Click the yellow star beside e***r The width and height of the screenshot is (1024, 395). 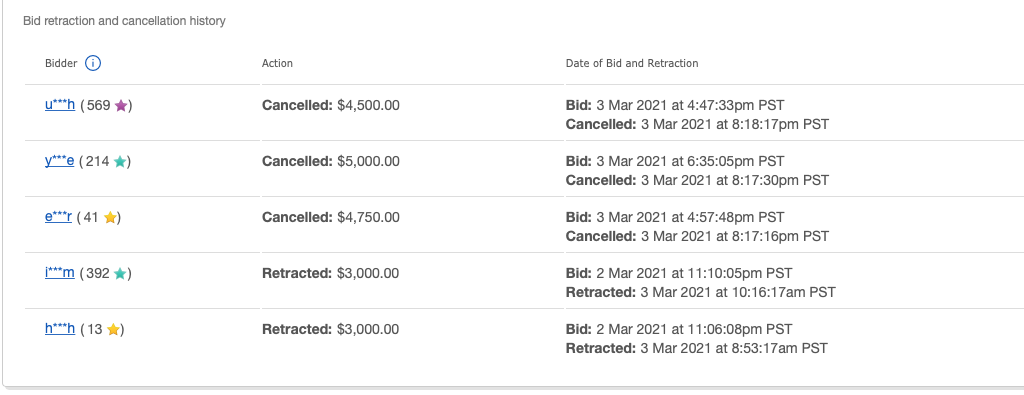point(110,218)
